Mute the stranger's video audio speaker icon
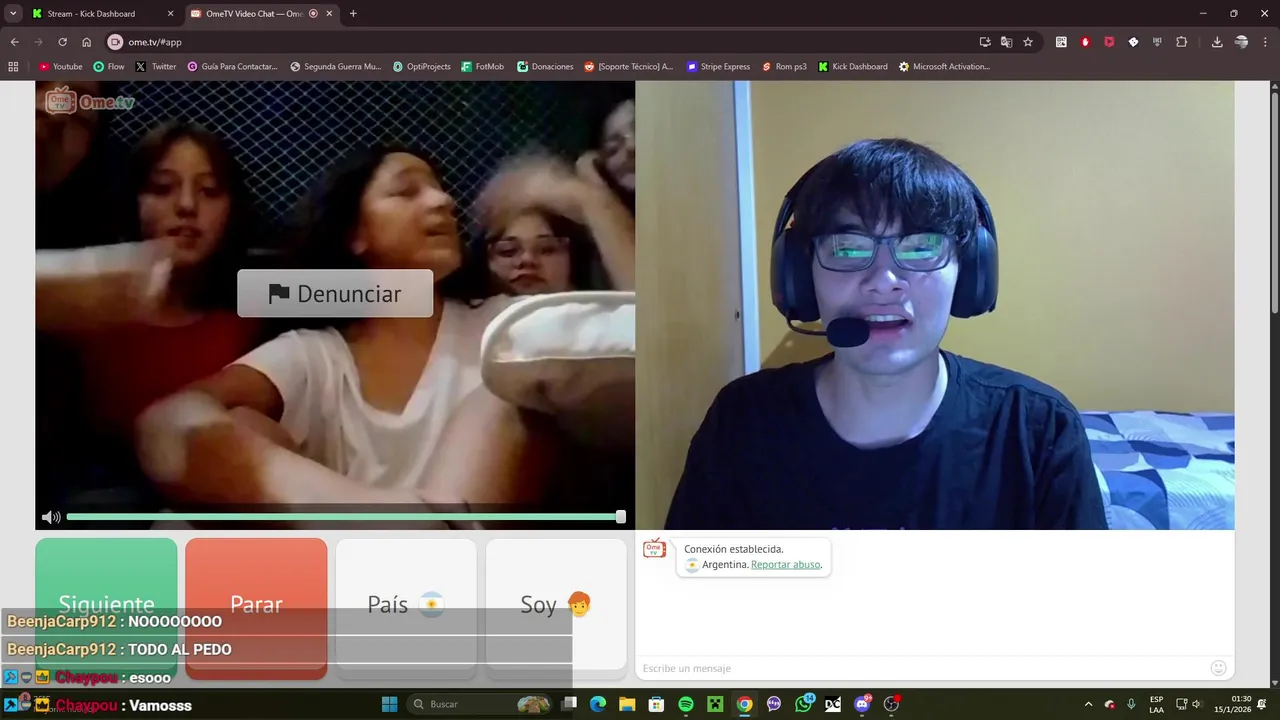This screenshot has height=720, width=1280. (51, 517)
